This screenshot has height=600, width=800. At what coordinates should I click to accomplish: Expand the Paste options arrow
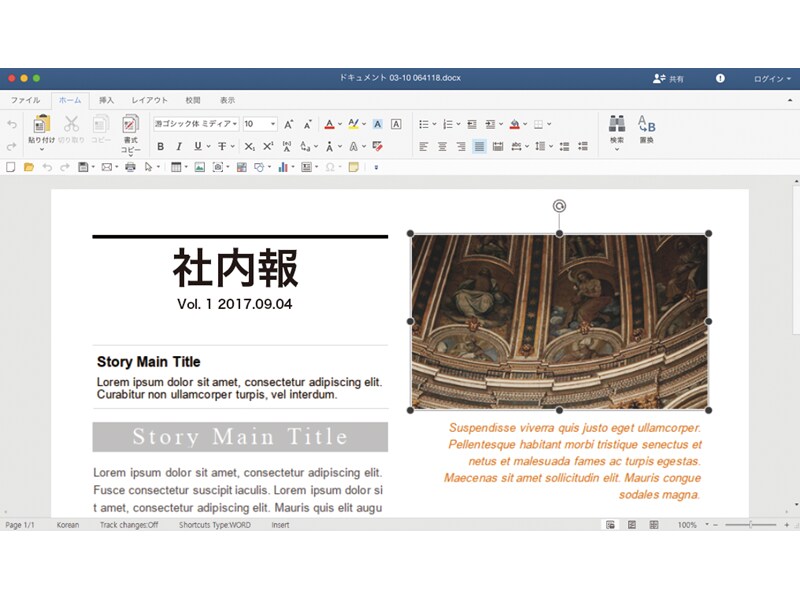[42, 149]
